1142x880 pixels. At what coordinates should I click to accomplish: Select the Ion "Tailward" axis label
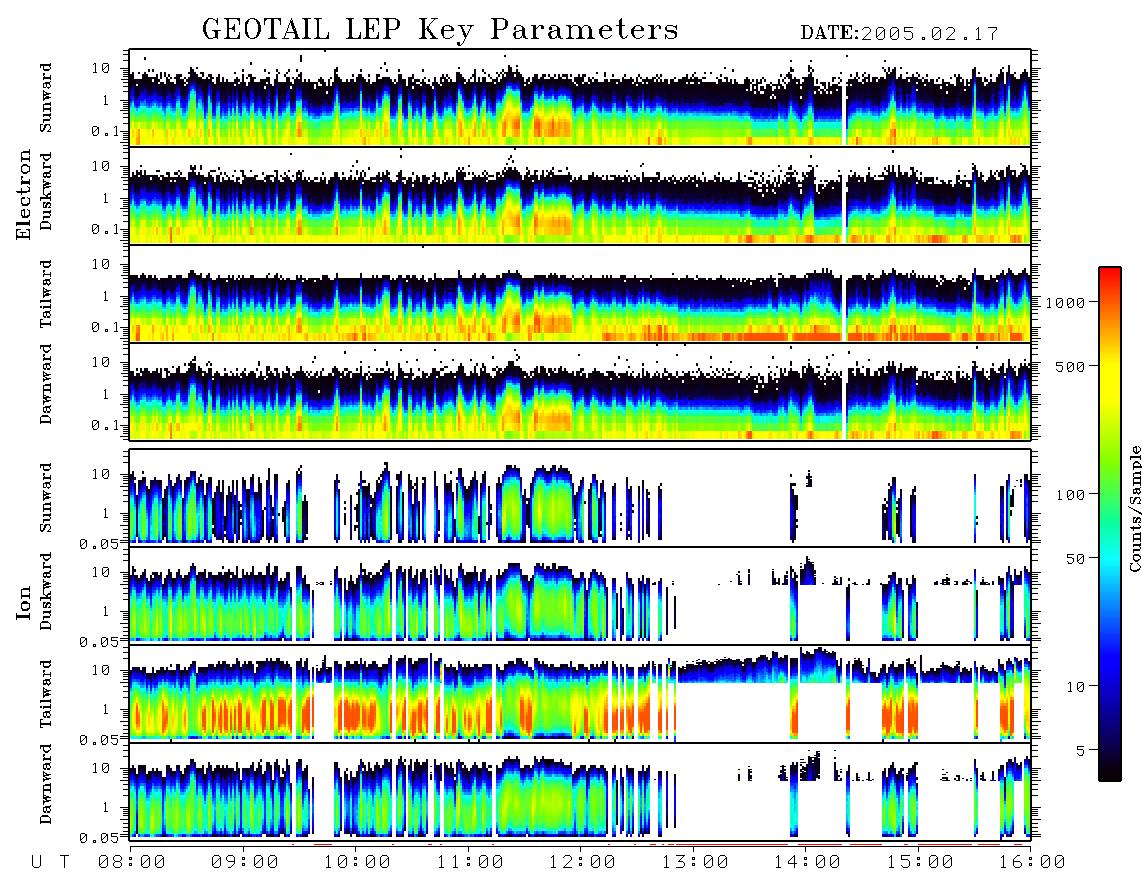coord(46,694)
